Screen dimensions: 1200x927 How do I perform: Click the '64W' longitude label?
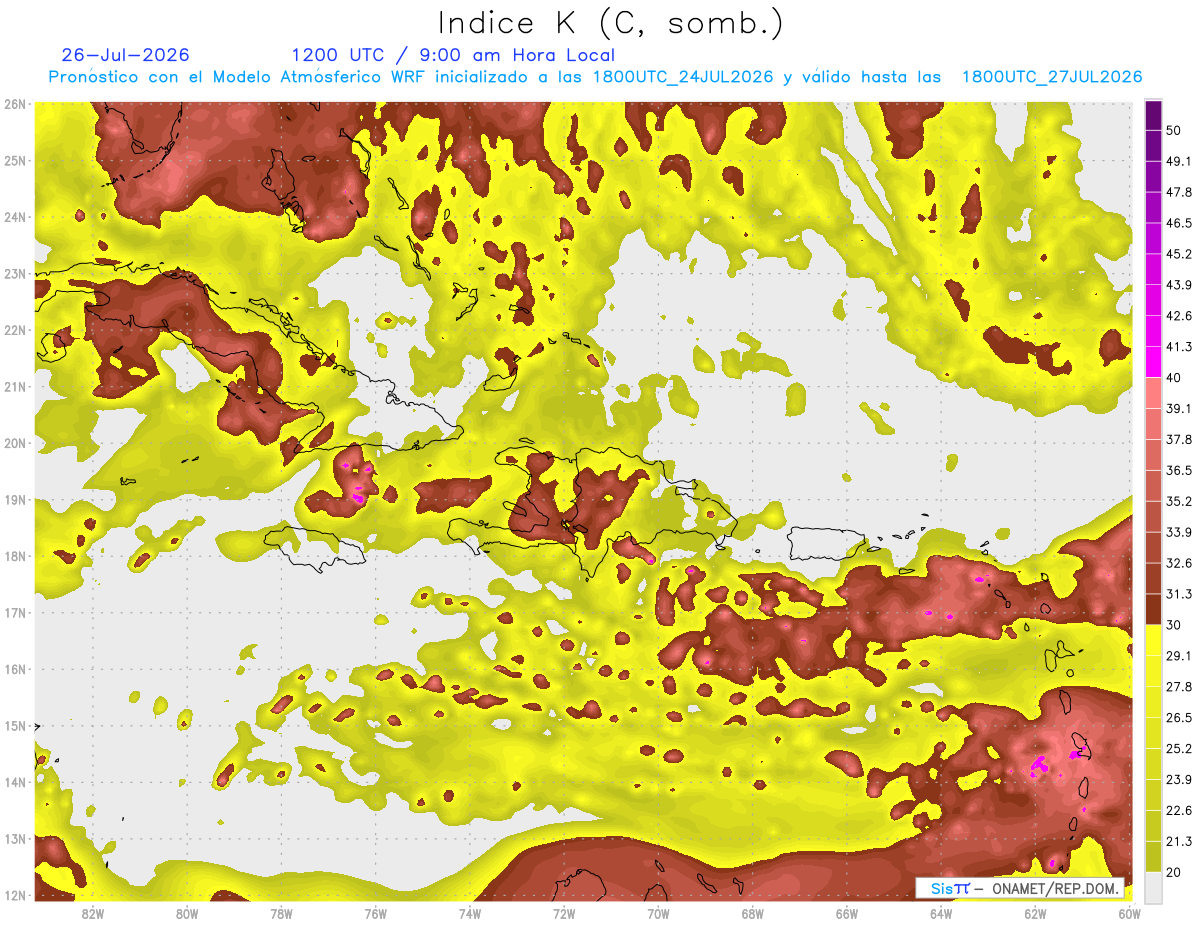click(x=941, y=914)
